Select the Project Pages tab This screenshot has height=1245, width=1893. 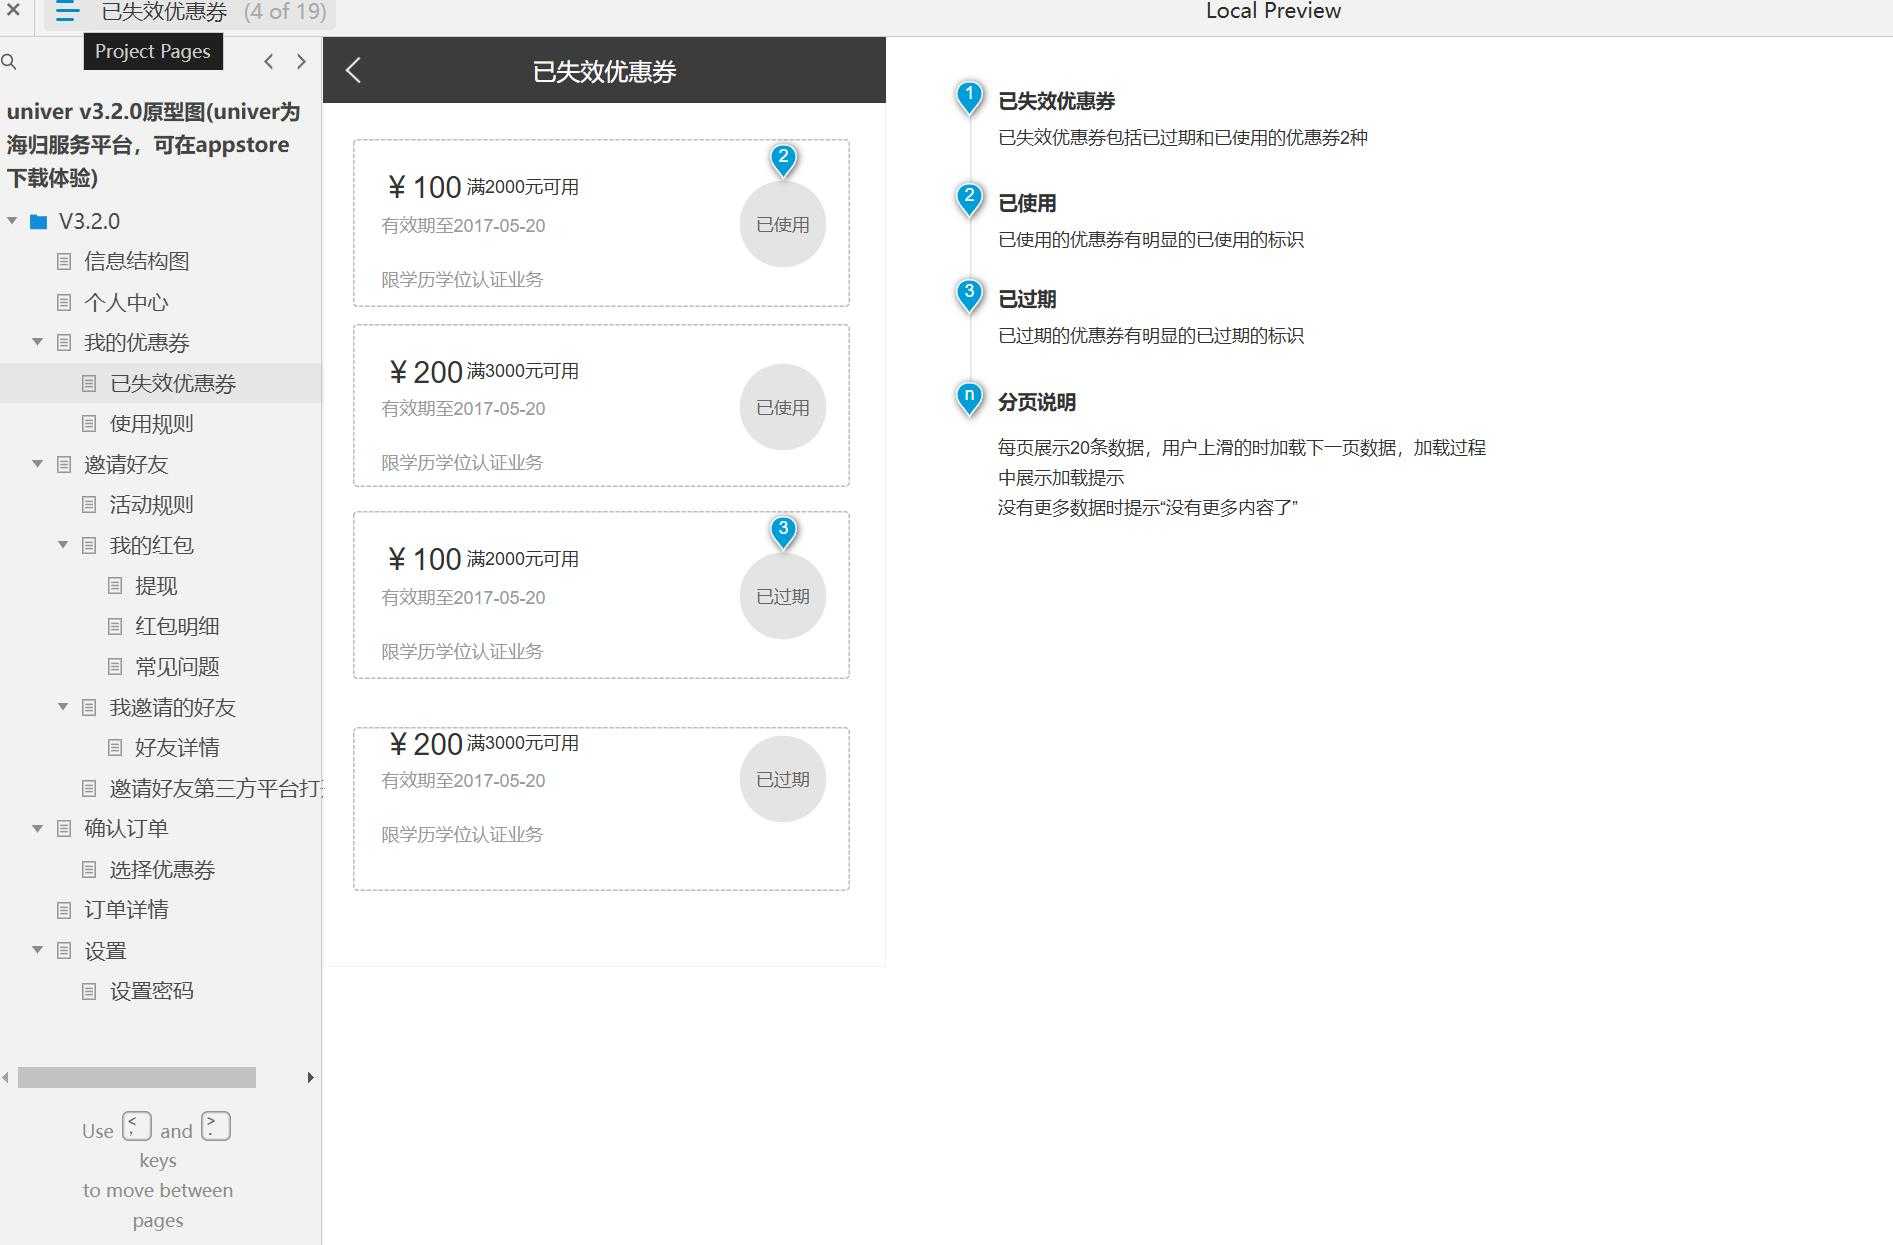click(152, 51)
